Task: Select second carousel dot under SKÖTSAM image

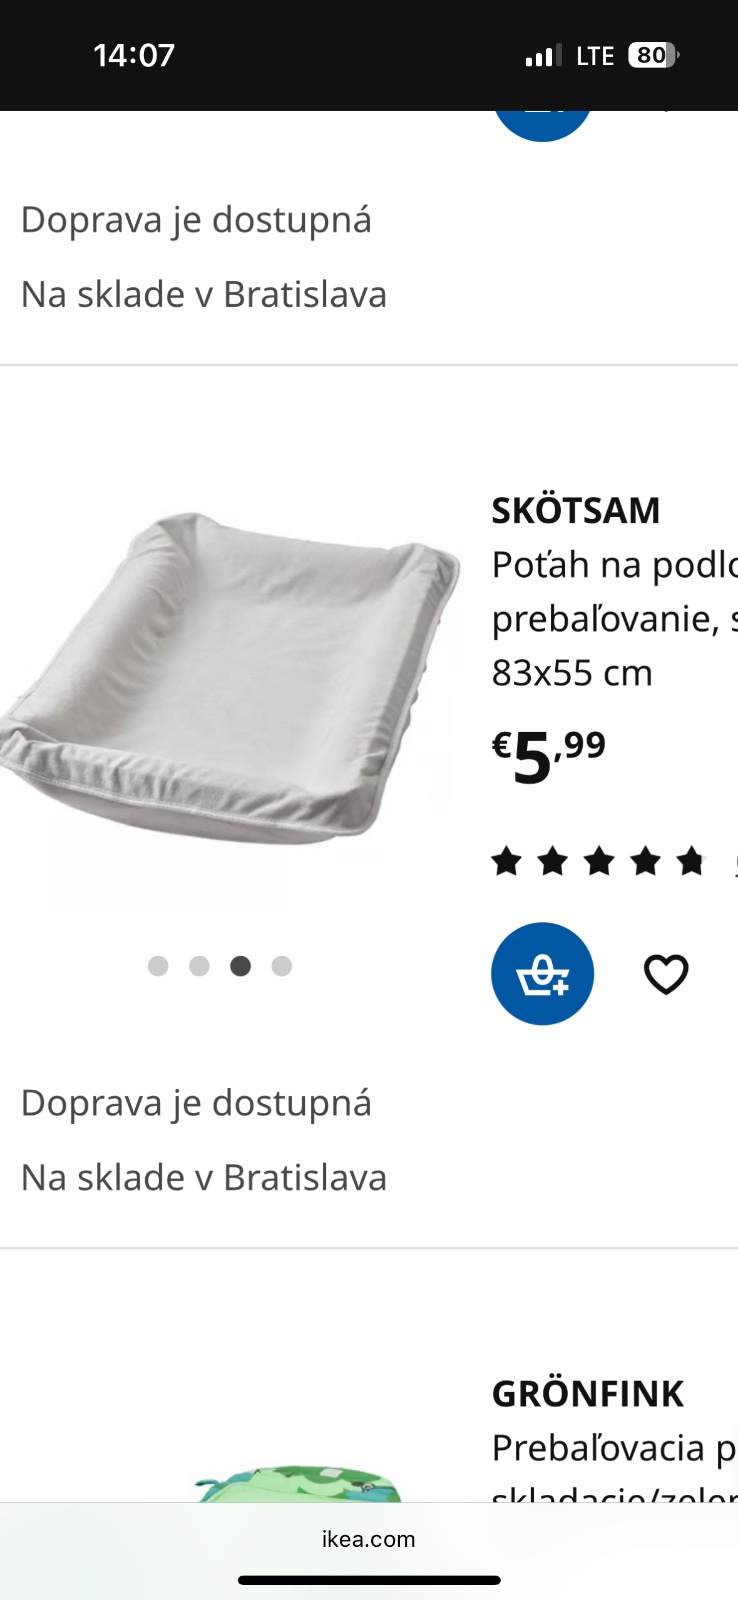Action: click(x=199, y=966)
